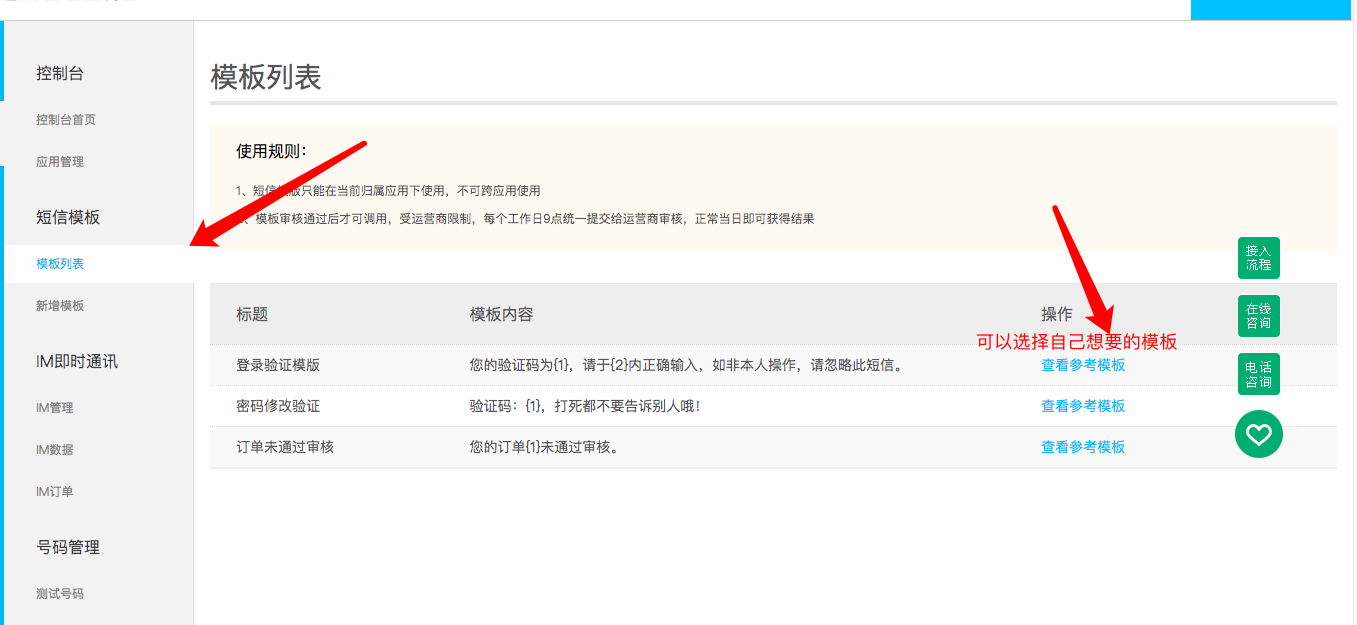Viewport: 1357px width, 625px height.
Task: Click the 操作 column header
Action: [1057, 314]
